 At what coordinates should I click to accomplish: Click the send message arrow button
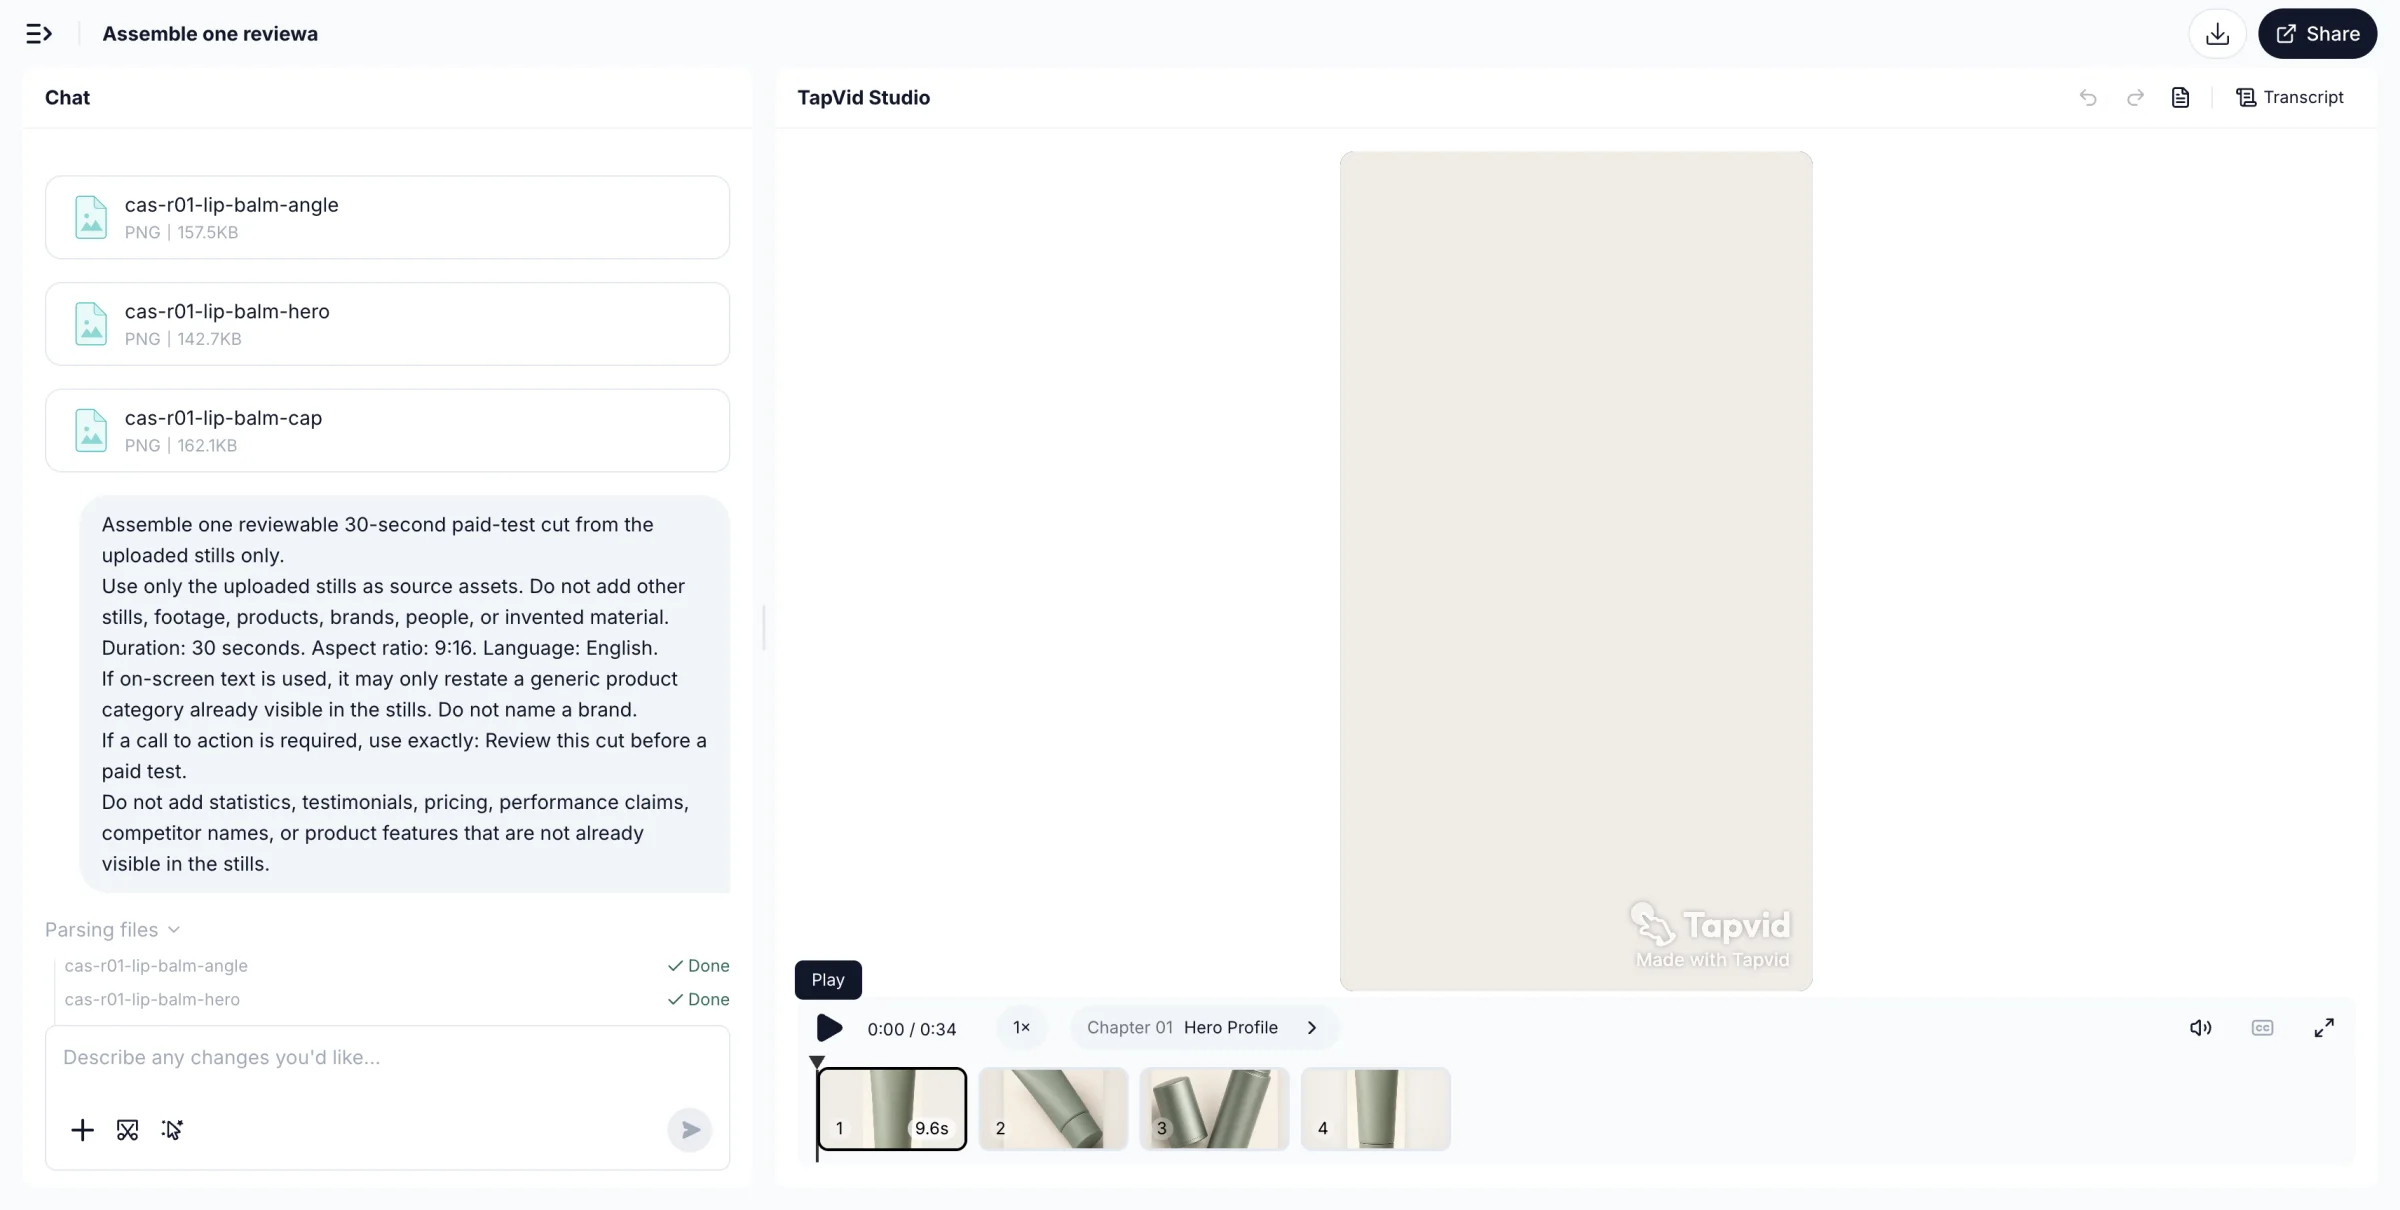click(690, 1130)
